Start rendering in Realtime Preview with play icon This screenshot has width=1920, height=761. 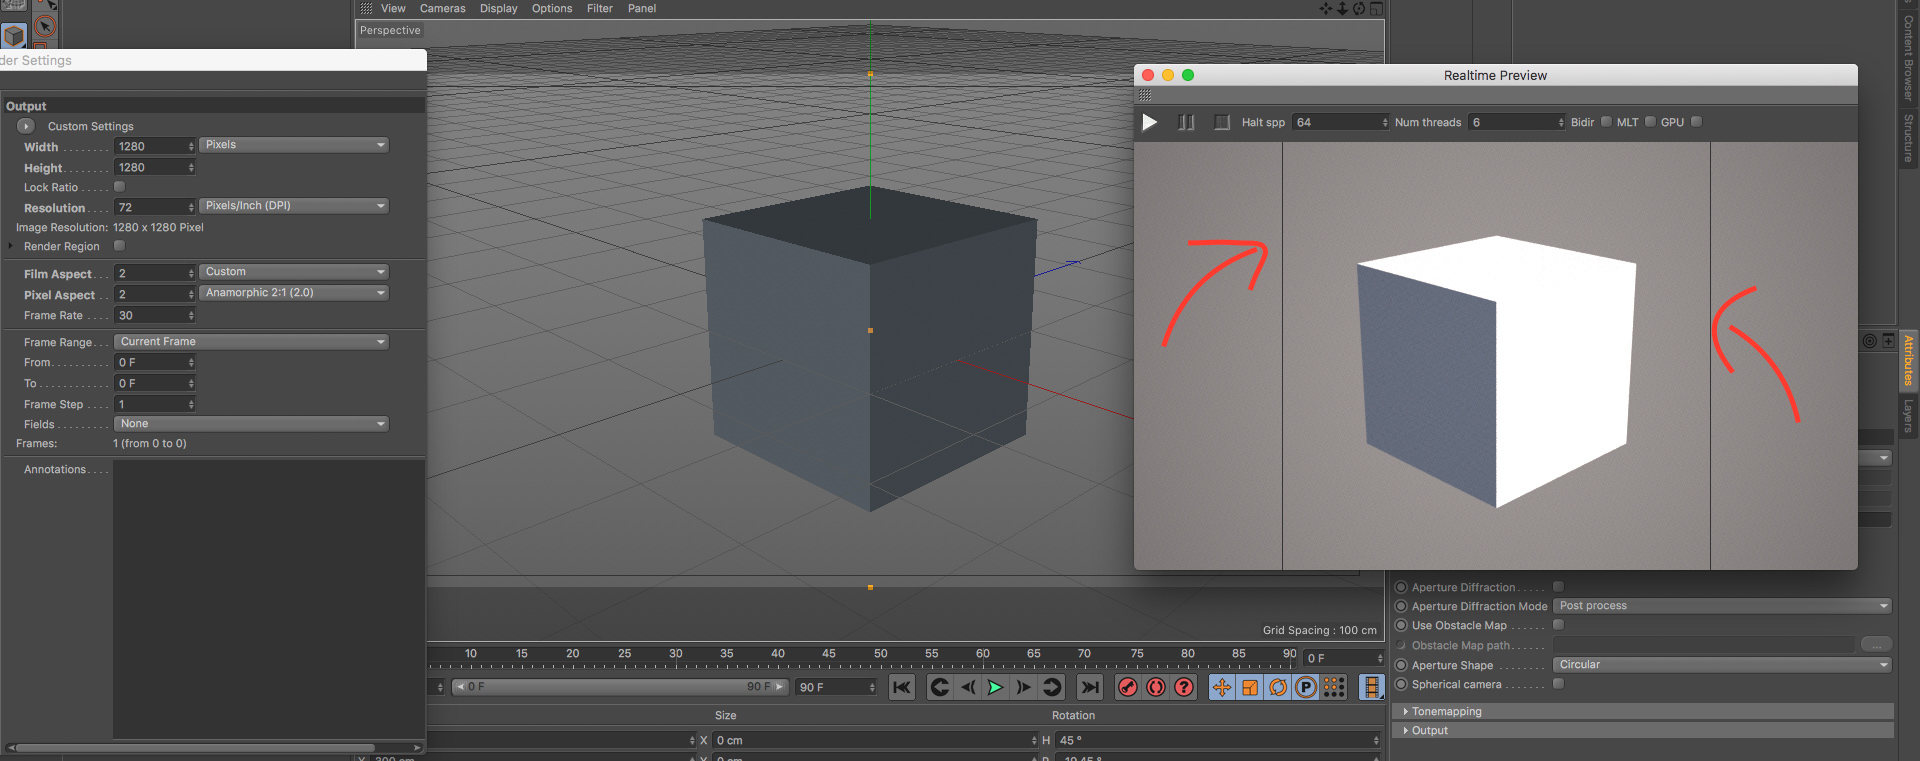[x=1150, y=122]
